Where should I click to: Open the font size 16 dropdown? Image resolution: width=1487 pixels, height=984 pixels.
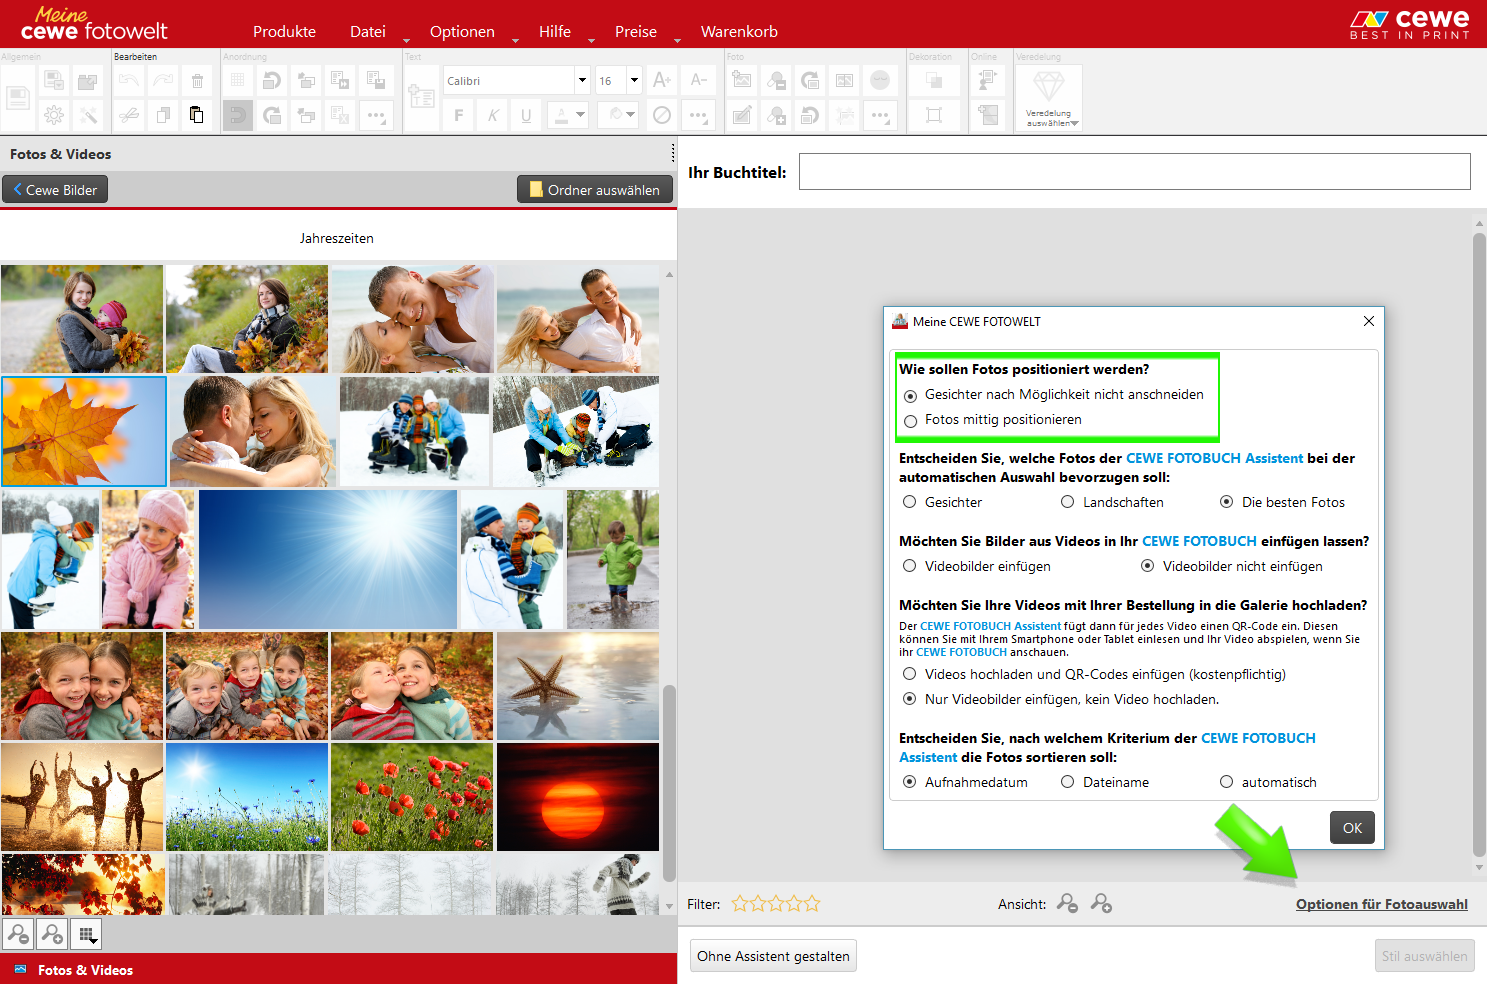click(634, 80)
